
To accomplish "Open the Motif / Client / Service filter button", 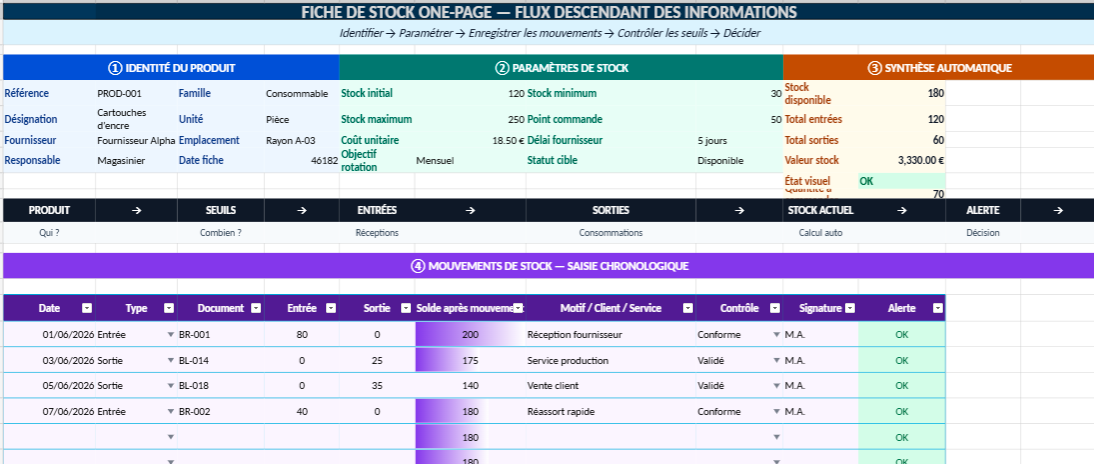I will pos(687,308).
